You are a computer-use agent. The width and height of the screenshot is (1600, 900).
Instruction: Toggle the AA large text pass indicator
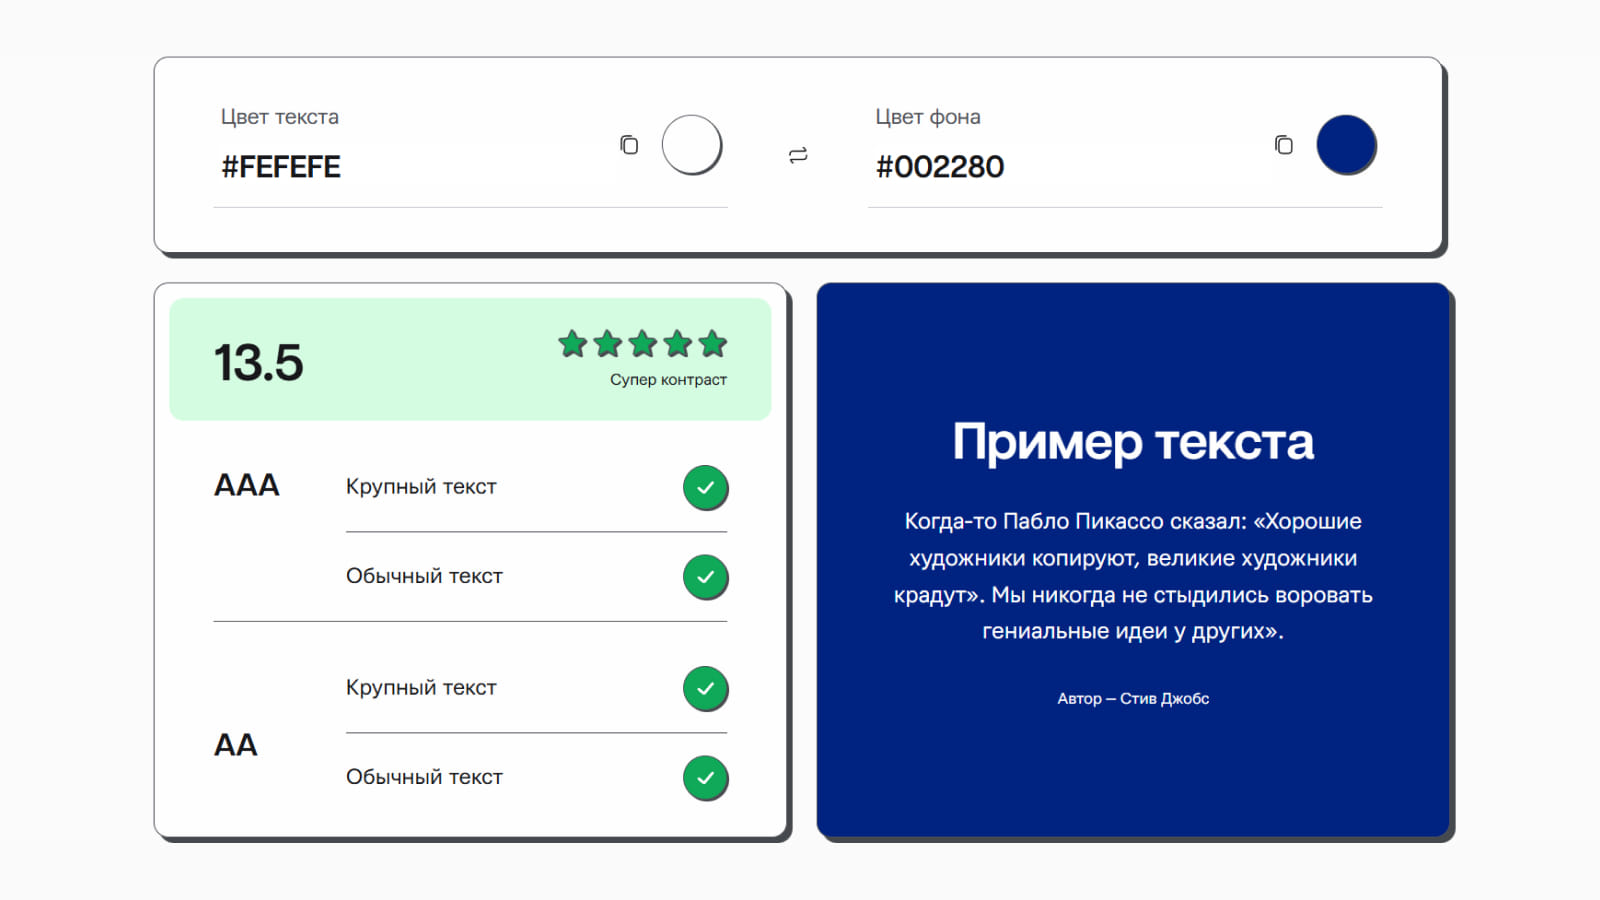(x=706, y=688)
